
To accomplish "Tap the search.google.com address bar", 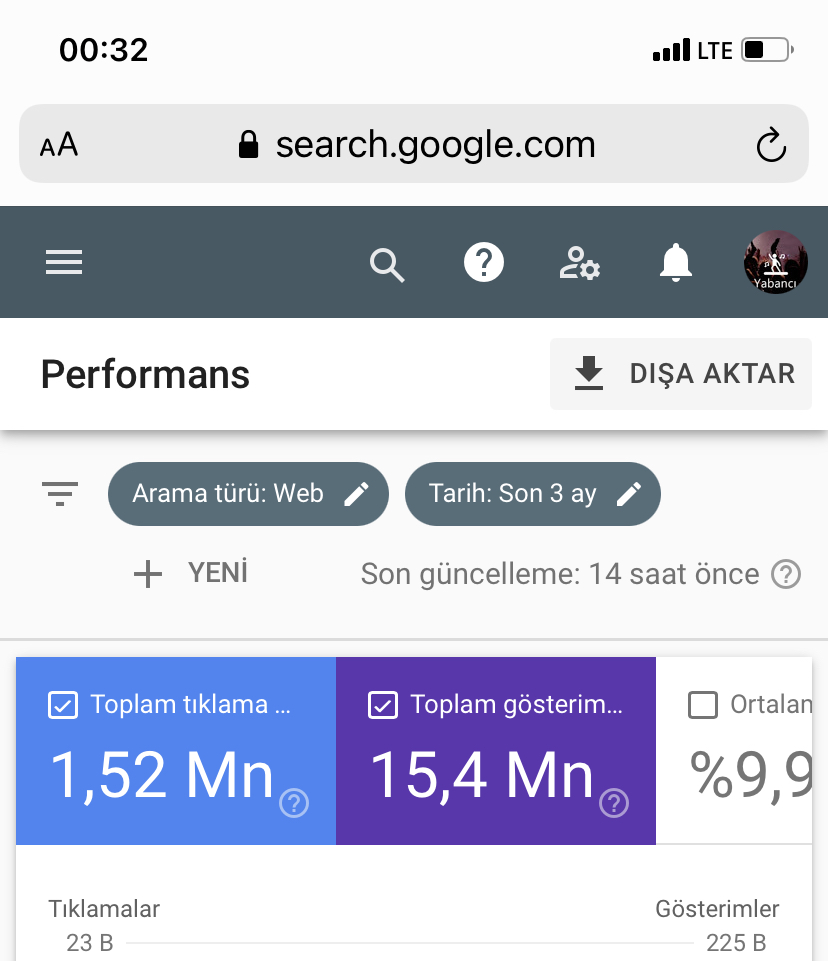I will (414, 144).
